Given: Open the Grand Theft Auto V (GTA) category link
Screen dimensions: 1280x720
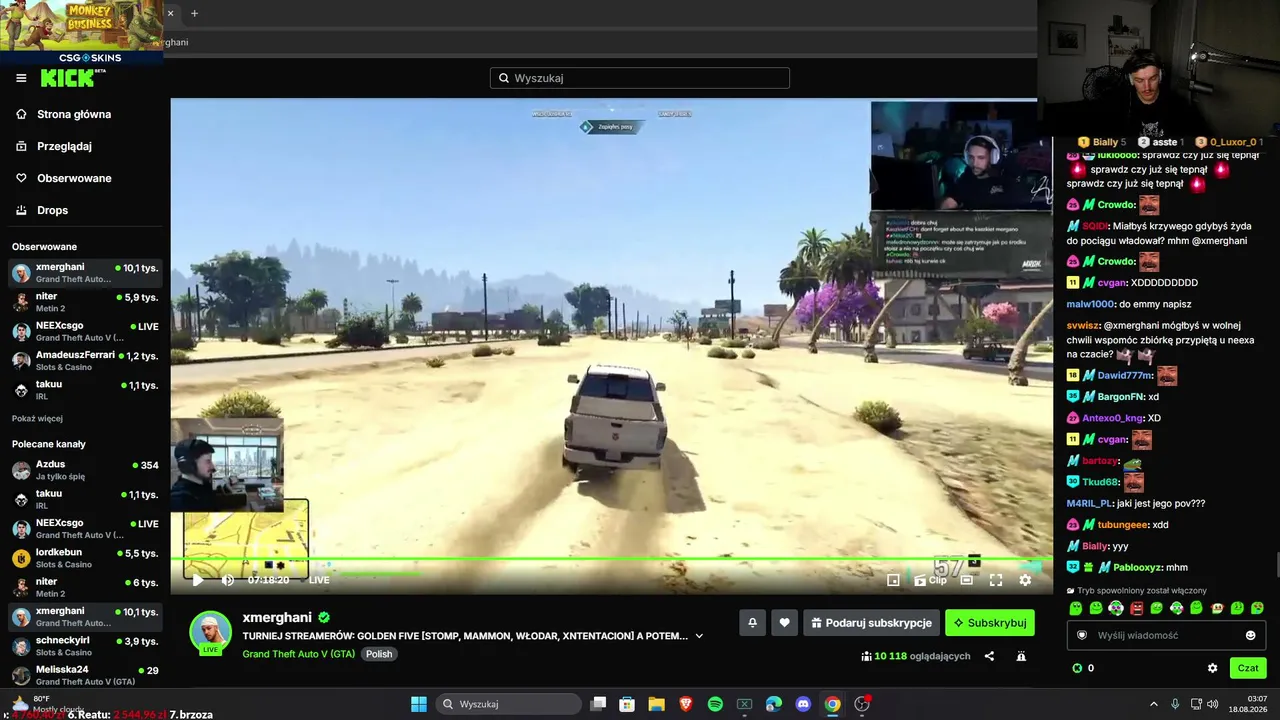Looking at the screenshot, I should pos(299,654).
